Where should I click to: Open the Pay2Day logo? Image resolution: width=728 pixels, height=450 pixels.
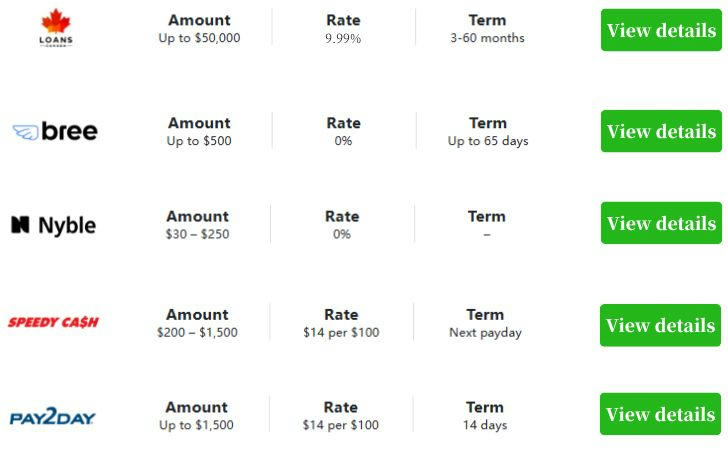coord(52,416)
